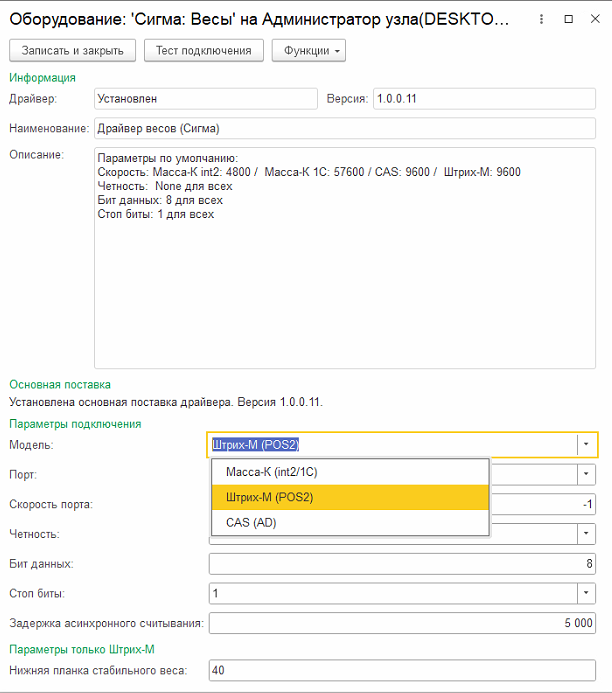Click the 'Скорость порта:' label

point(51,504)
